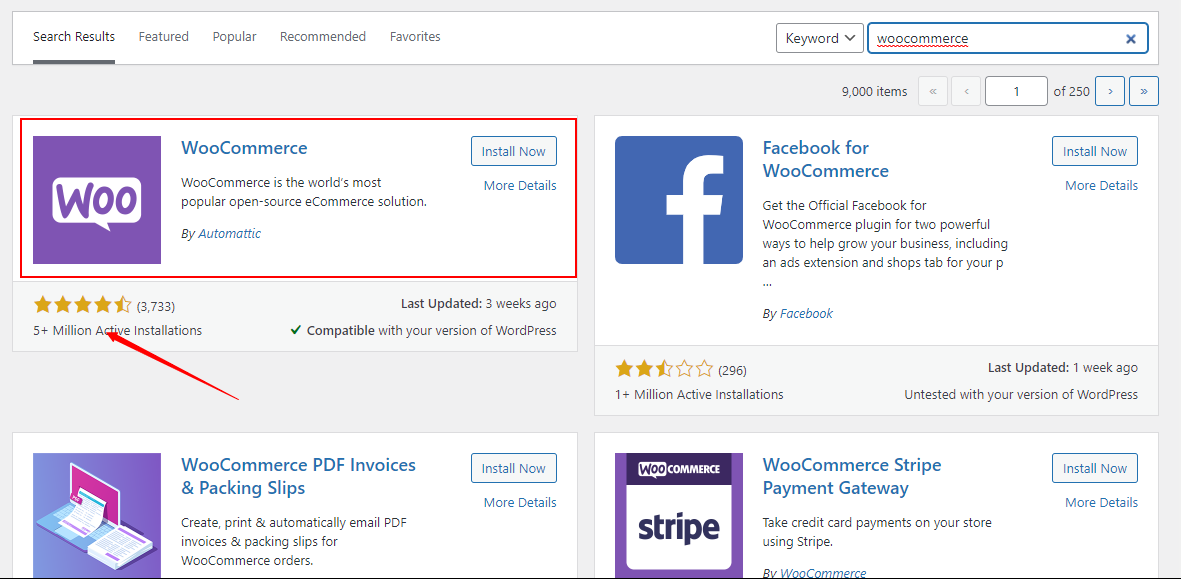Screen dimensions: 1181x579
Task: Click the PDF Invoices plugin illustration icon
Action: click(x=97, y=516)
